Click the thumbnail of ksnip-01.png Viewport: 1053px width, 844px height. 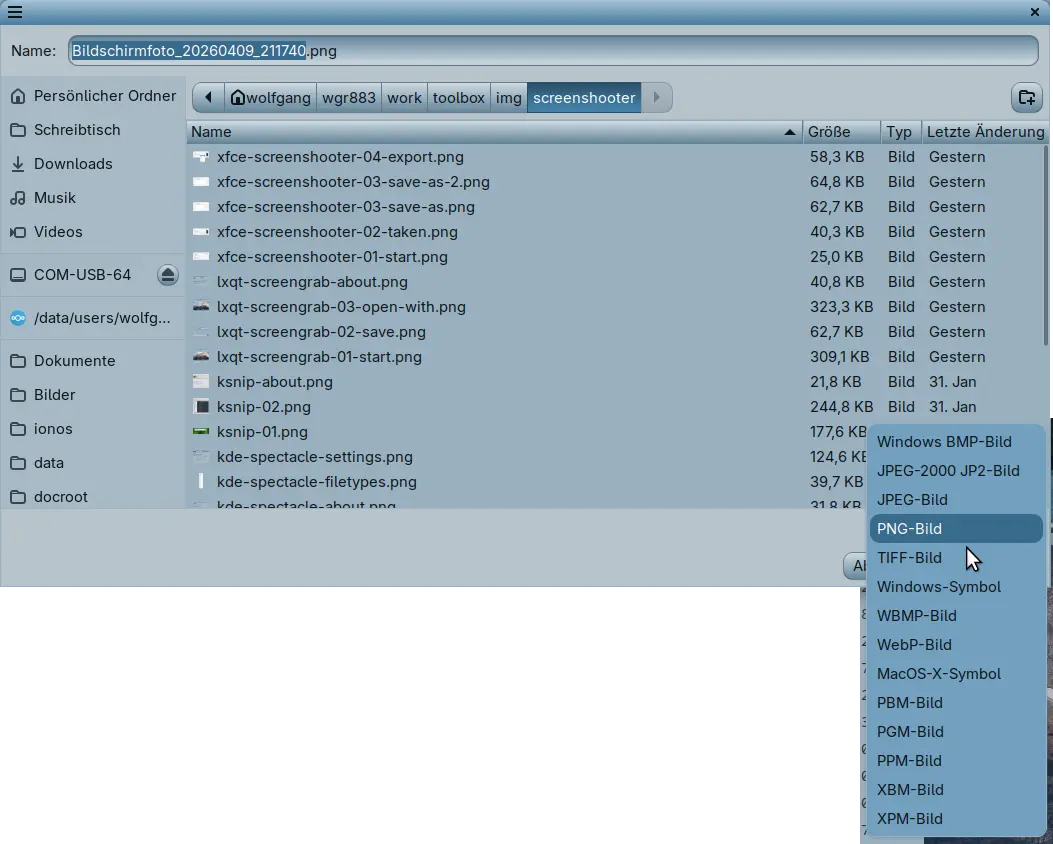201,431
